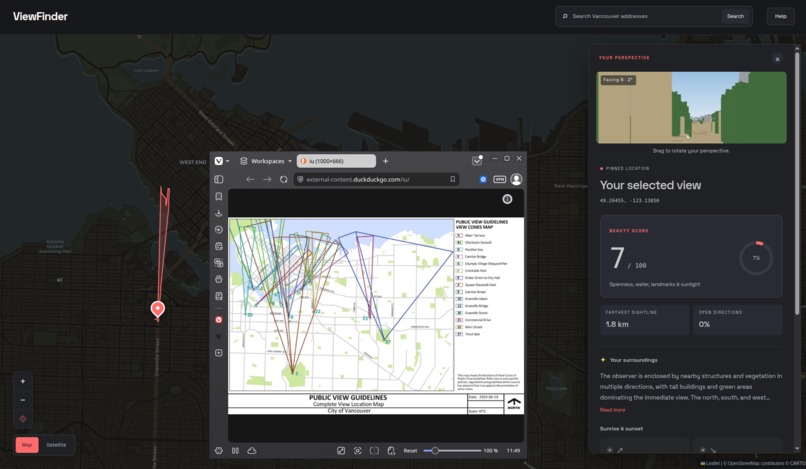Open the red Vivaldi web panel
The width and height of the screenshot is (806, 469).
pos(218,319)
